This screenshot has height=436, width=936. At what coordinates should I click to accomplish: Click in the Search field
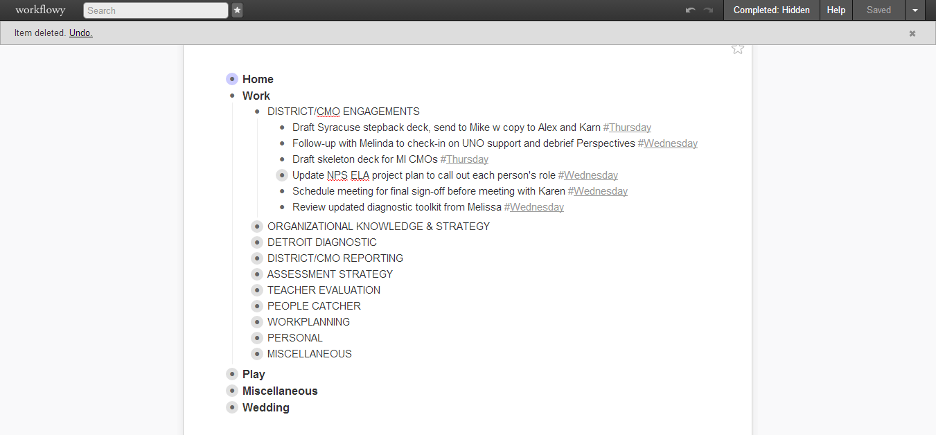pos(155,10)
